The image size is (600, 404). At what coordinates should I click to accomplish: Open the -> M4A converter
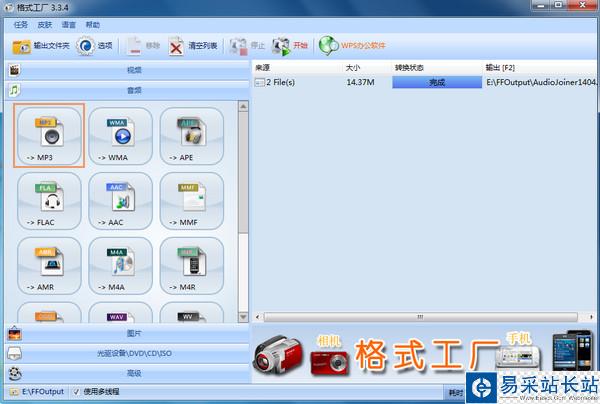point(120,266)
